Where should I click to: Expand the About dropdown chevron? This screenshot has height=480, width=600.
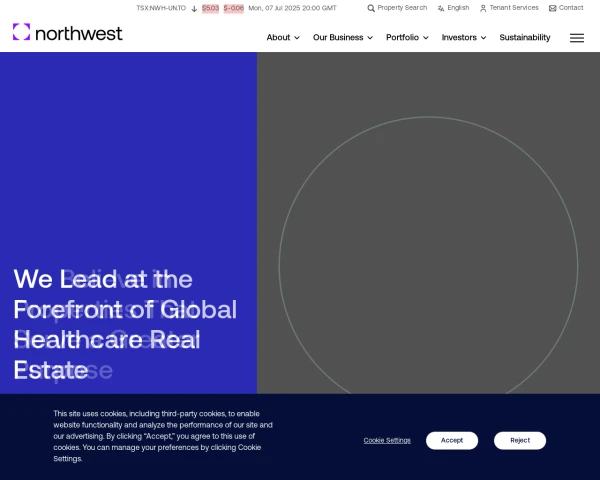click(x=297, y=38)
